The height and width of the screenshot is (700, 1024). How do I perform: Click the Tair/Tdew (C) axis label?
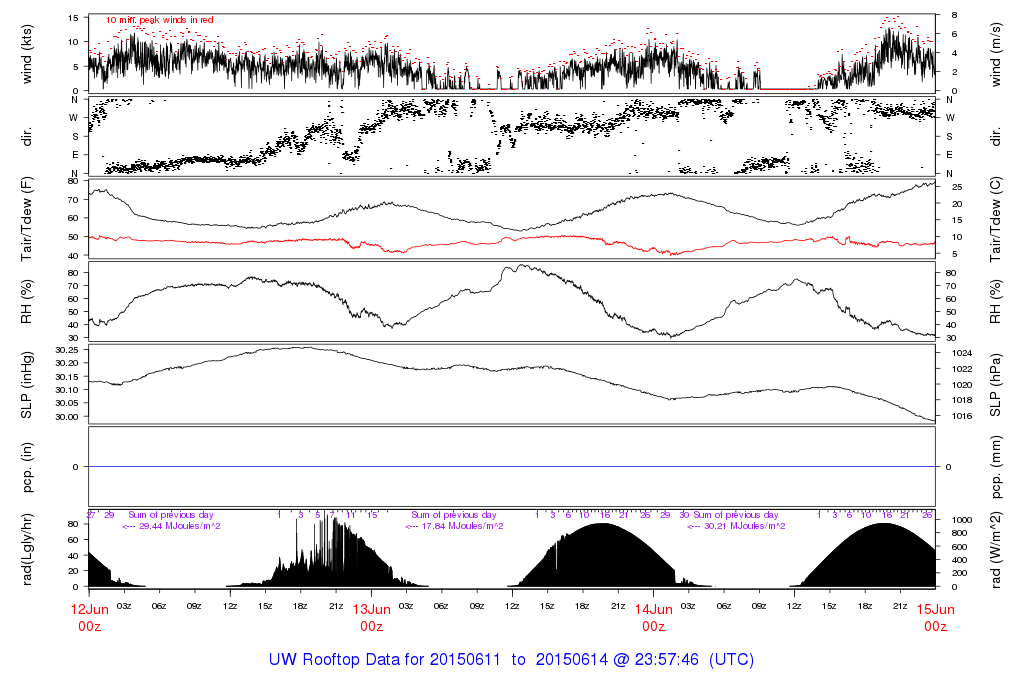coord(996,220)
